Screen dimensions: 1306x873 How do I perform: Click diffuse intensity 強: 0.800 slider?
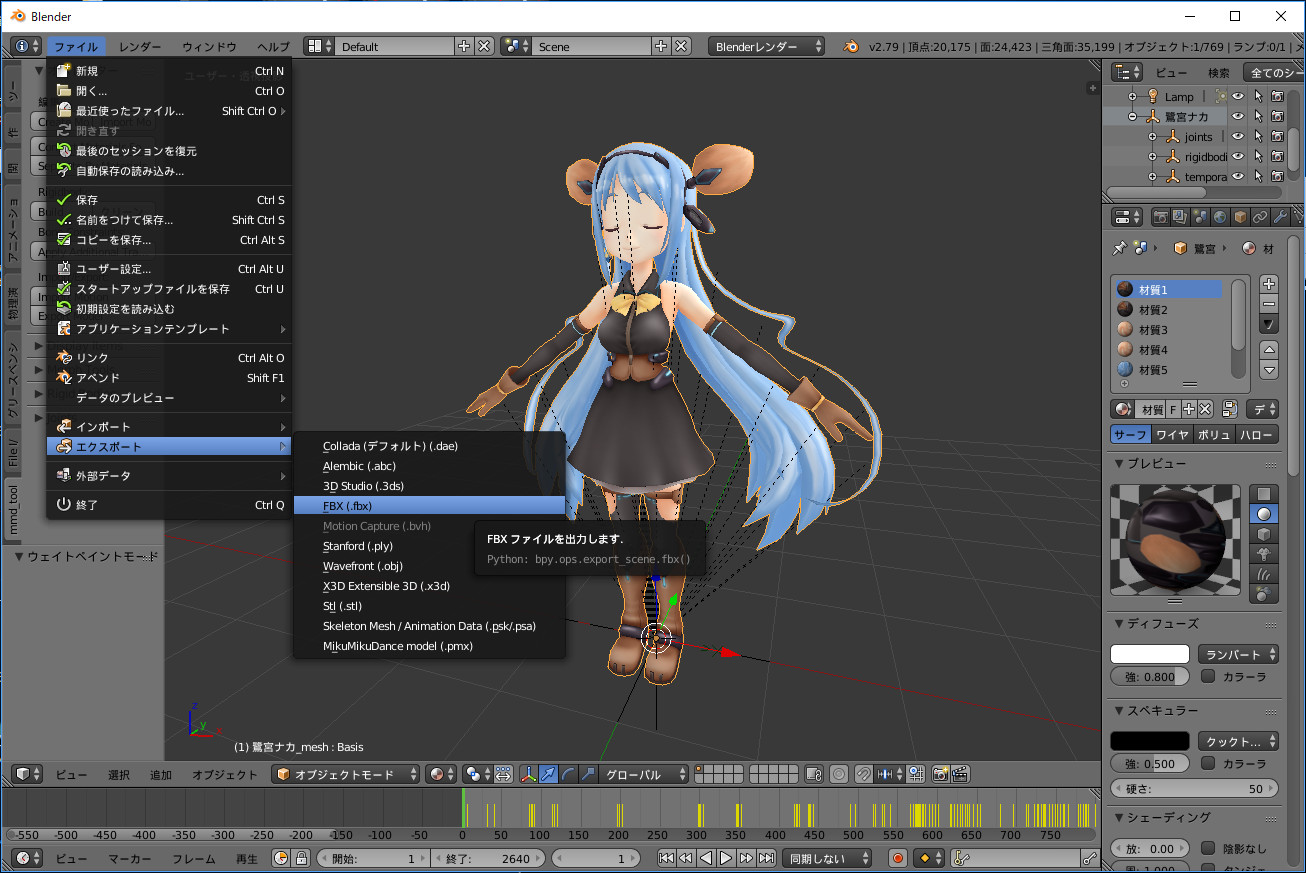pyautogui.click(x=1149, y=677)
